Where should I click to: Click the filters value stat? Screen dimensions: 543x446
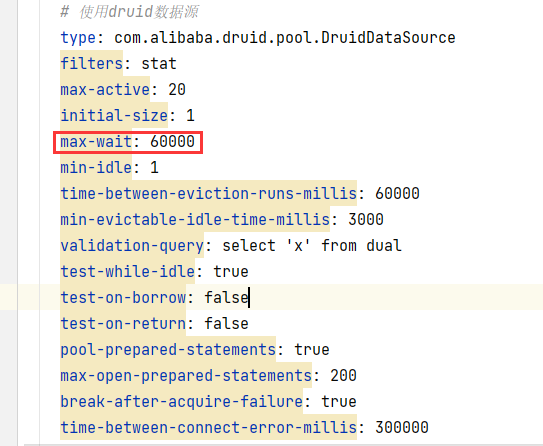click(159, 64)
